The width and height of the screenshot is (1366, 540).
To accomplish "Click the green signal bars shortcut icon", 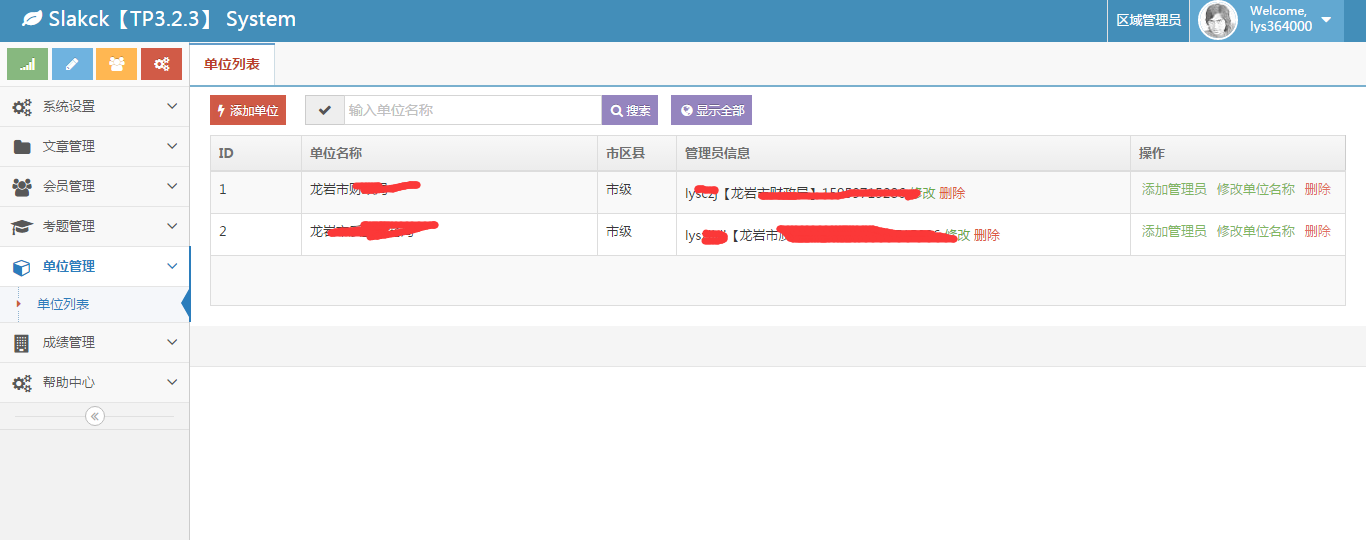I will tap(27, 64).
